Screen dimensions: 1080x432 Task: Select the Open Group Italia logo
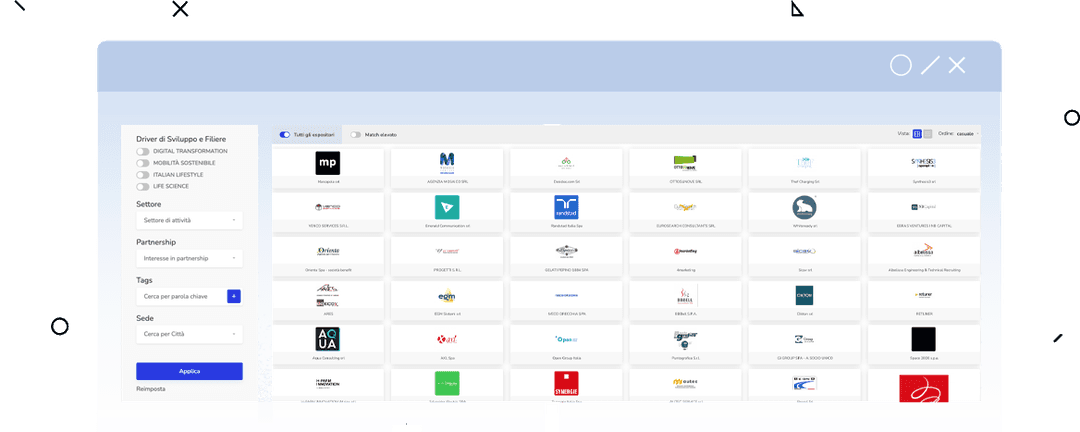click(x=566, y=339)
